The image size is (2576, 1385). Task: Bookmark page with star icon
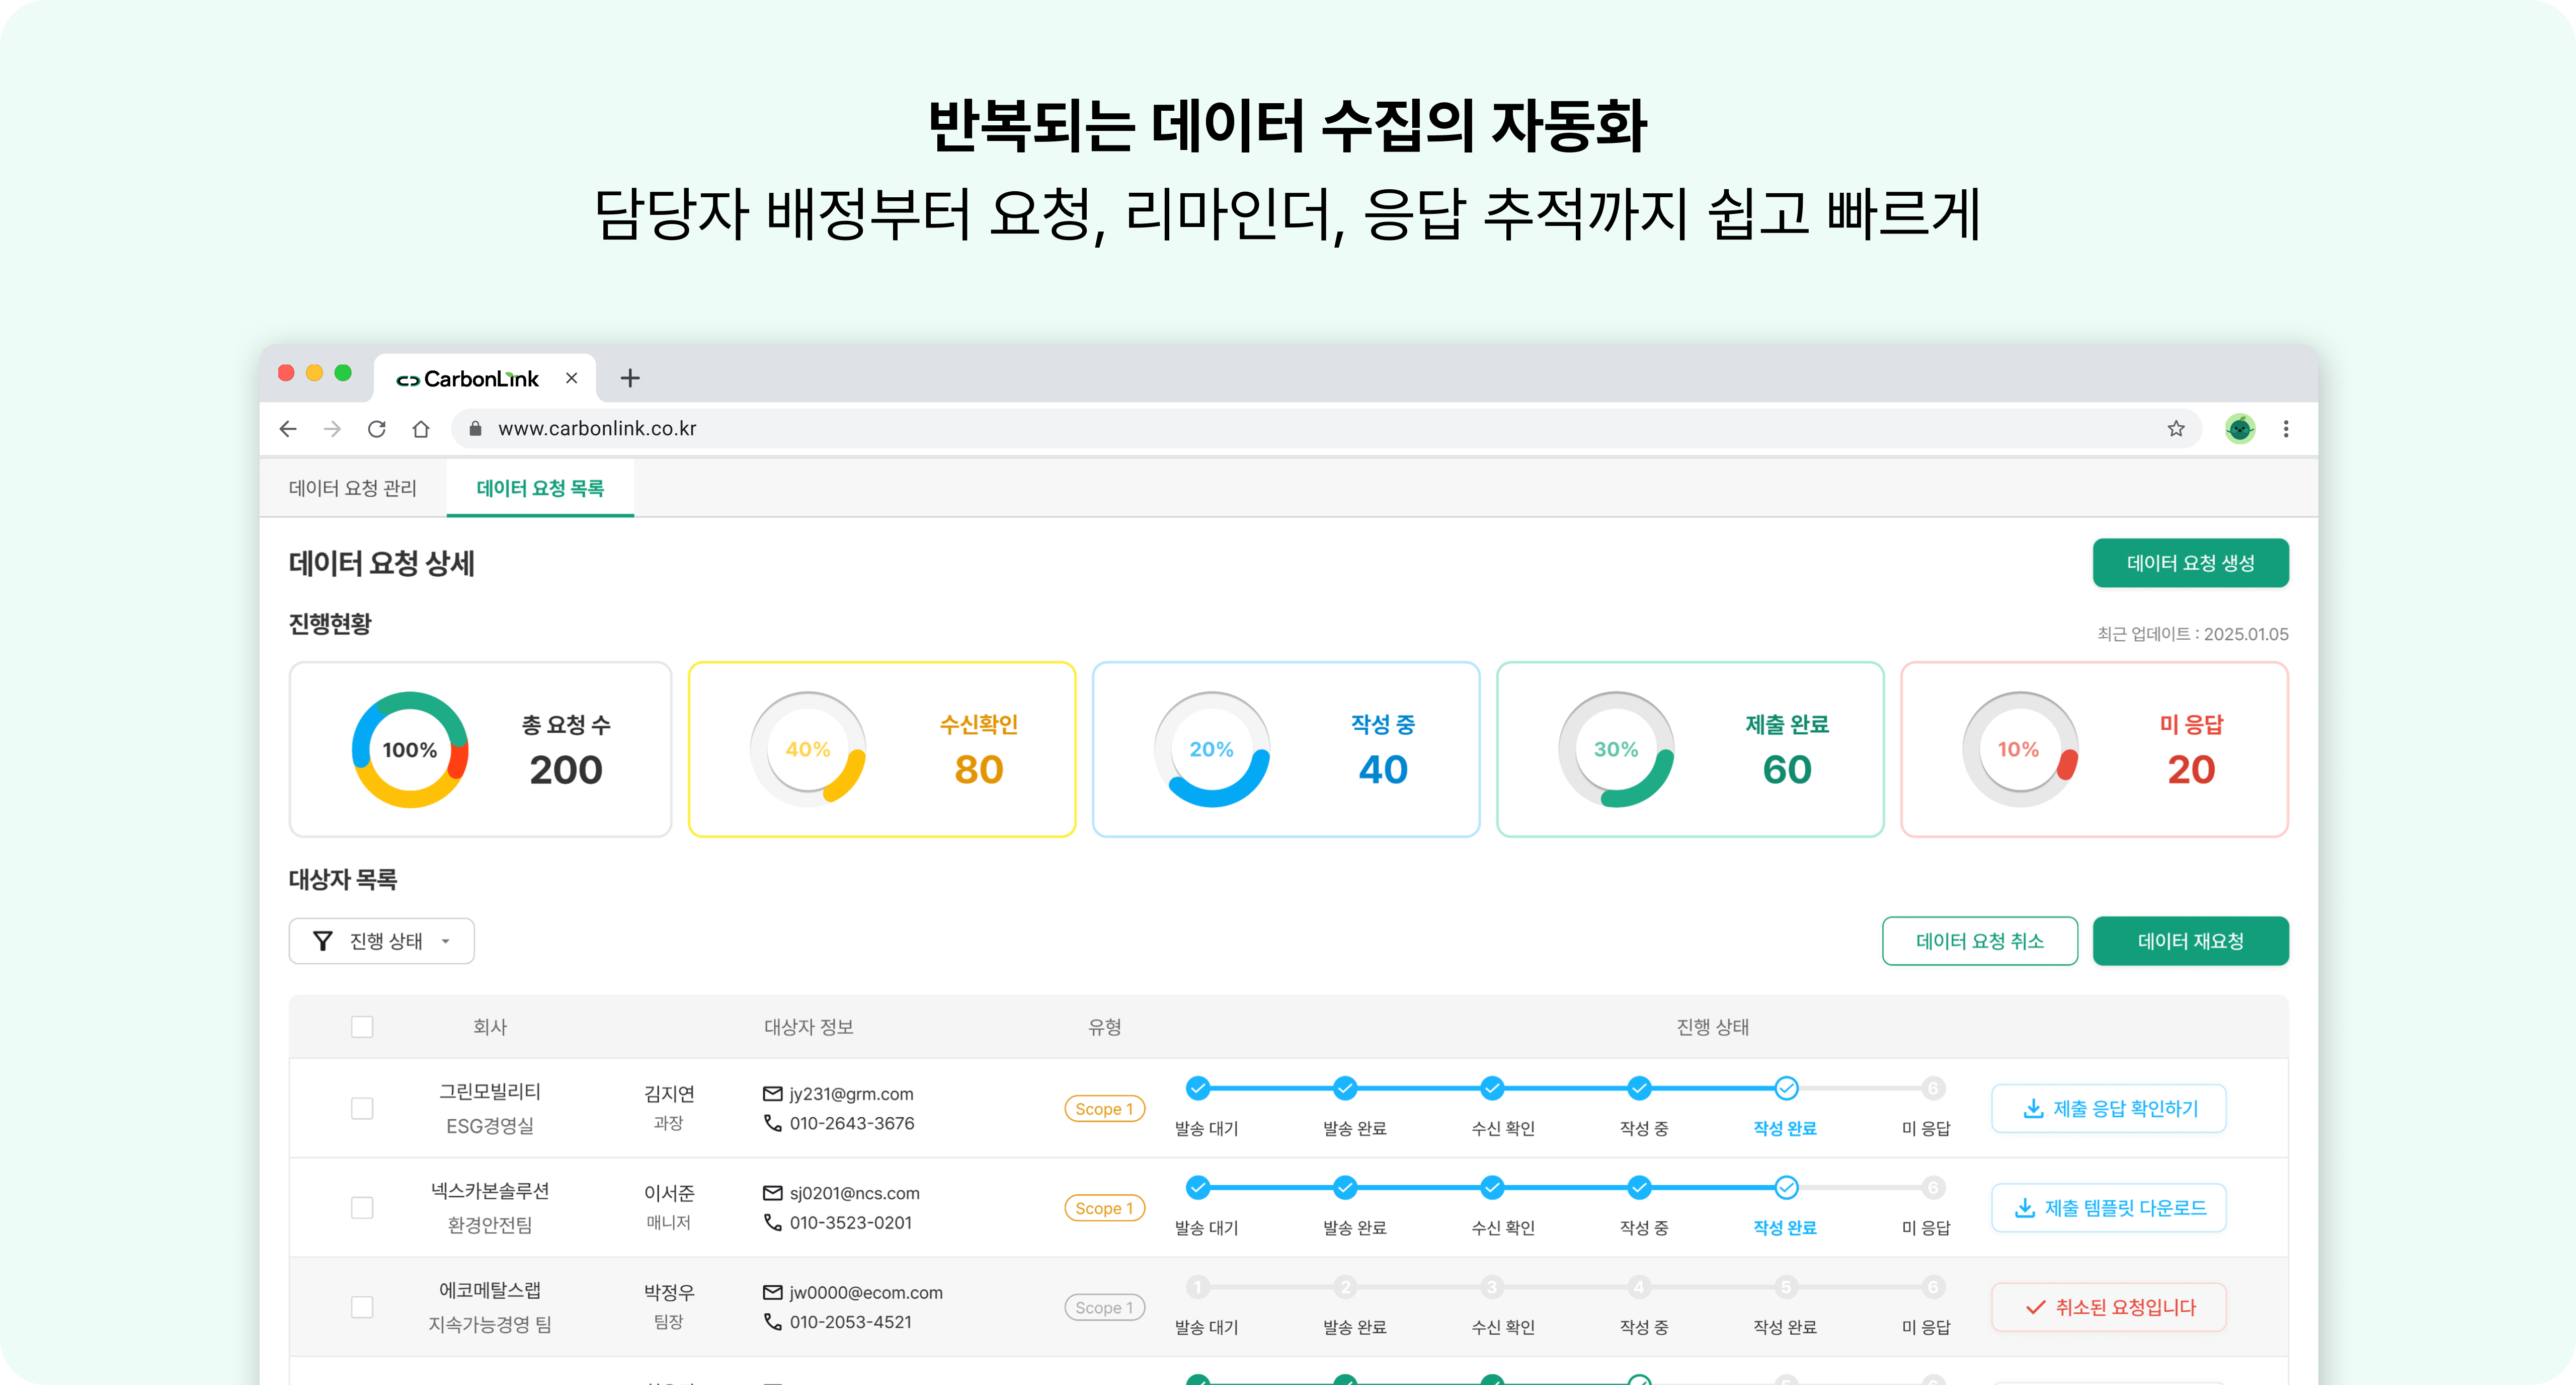pos(2175,429)
